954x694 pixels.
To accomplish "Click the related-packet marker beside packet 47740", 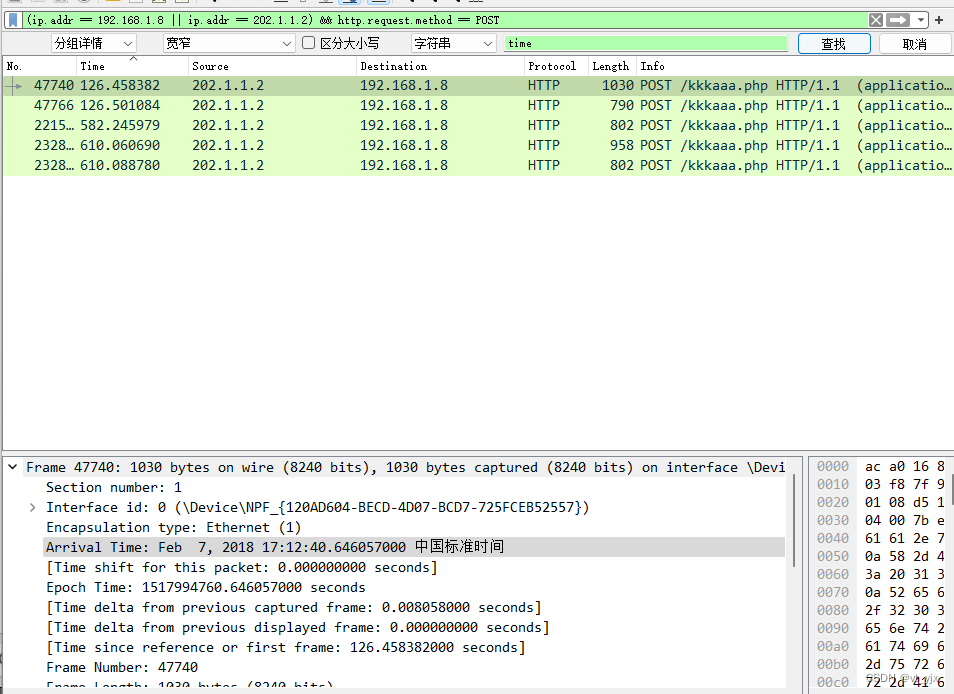I will [13, 86].
